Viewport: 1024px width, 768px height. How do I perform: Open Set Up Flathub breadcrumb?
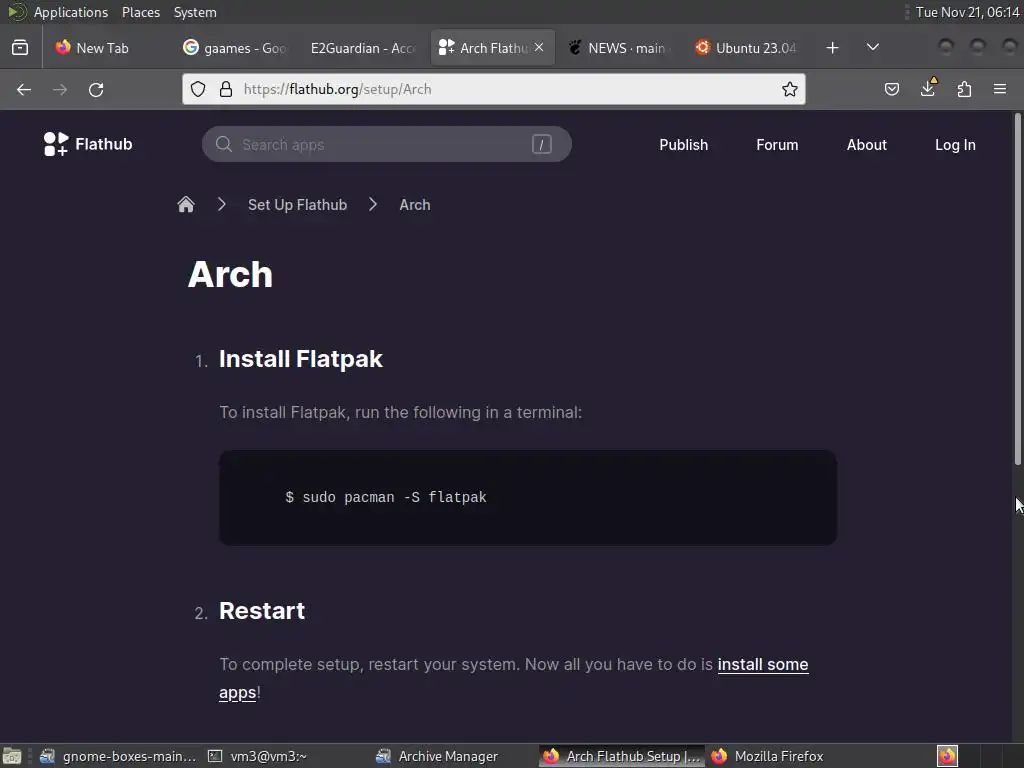click(x=297, y=205)
